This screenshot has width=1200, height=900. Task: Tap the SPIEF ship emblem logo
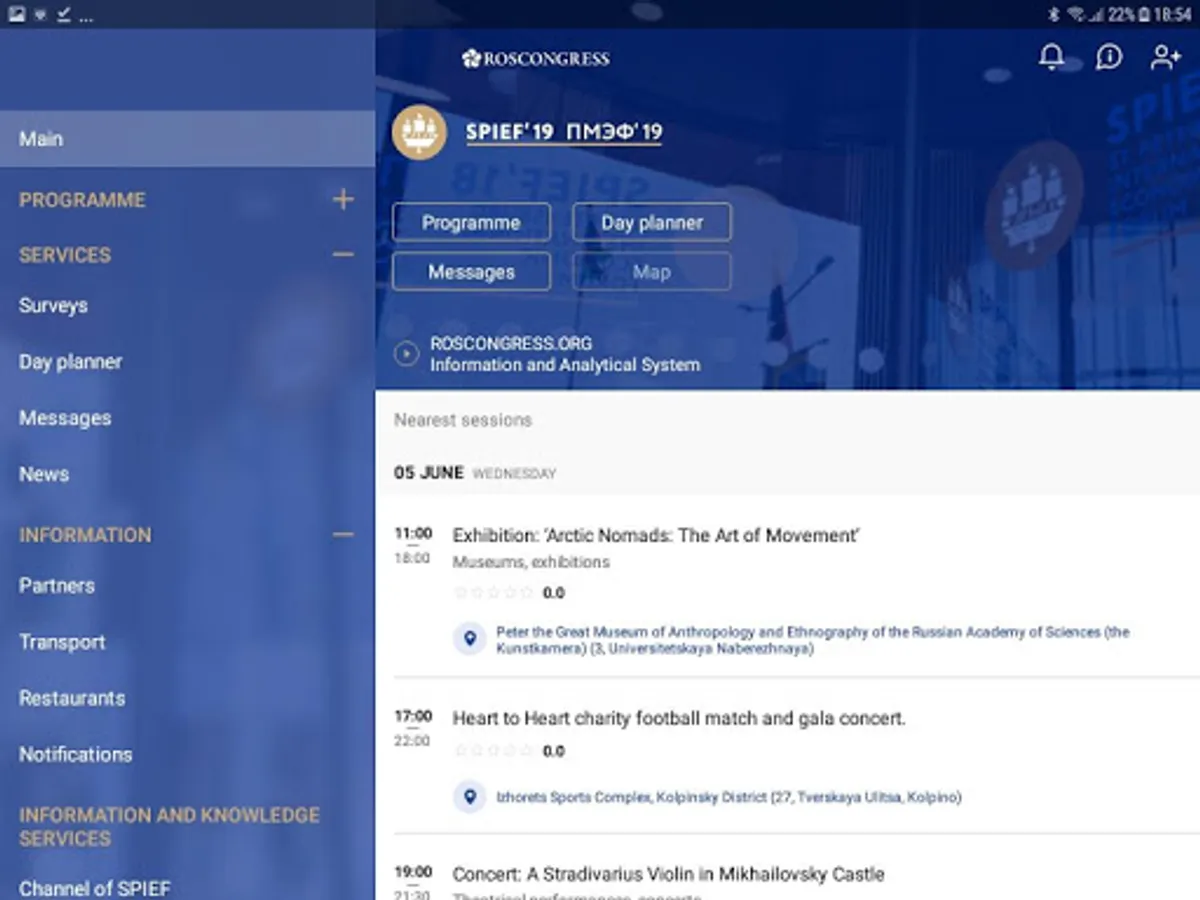(x=419, y=132)
